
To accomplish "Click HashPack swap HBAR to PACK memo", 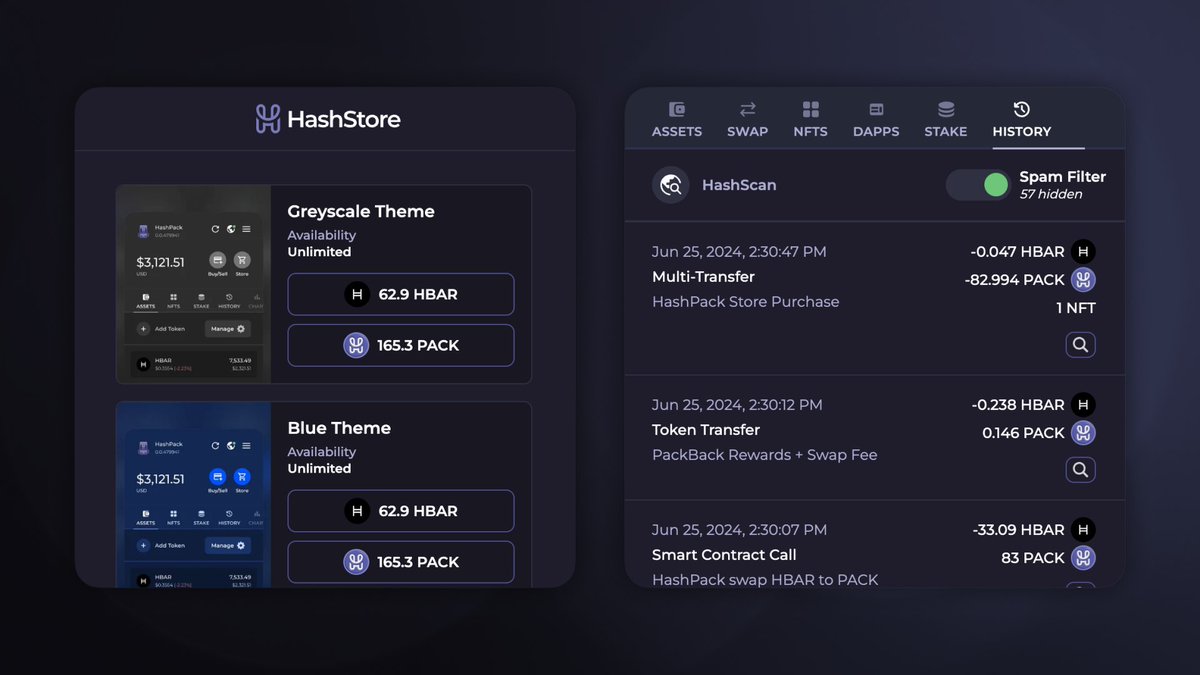I will 765,580.
